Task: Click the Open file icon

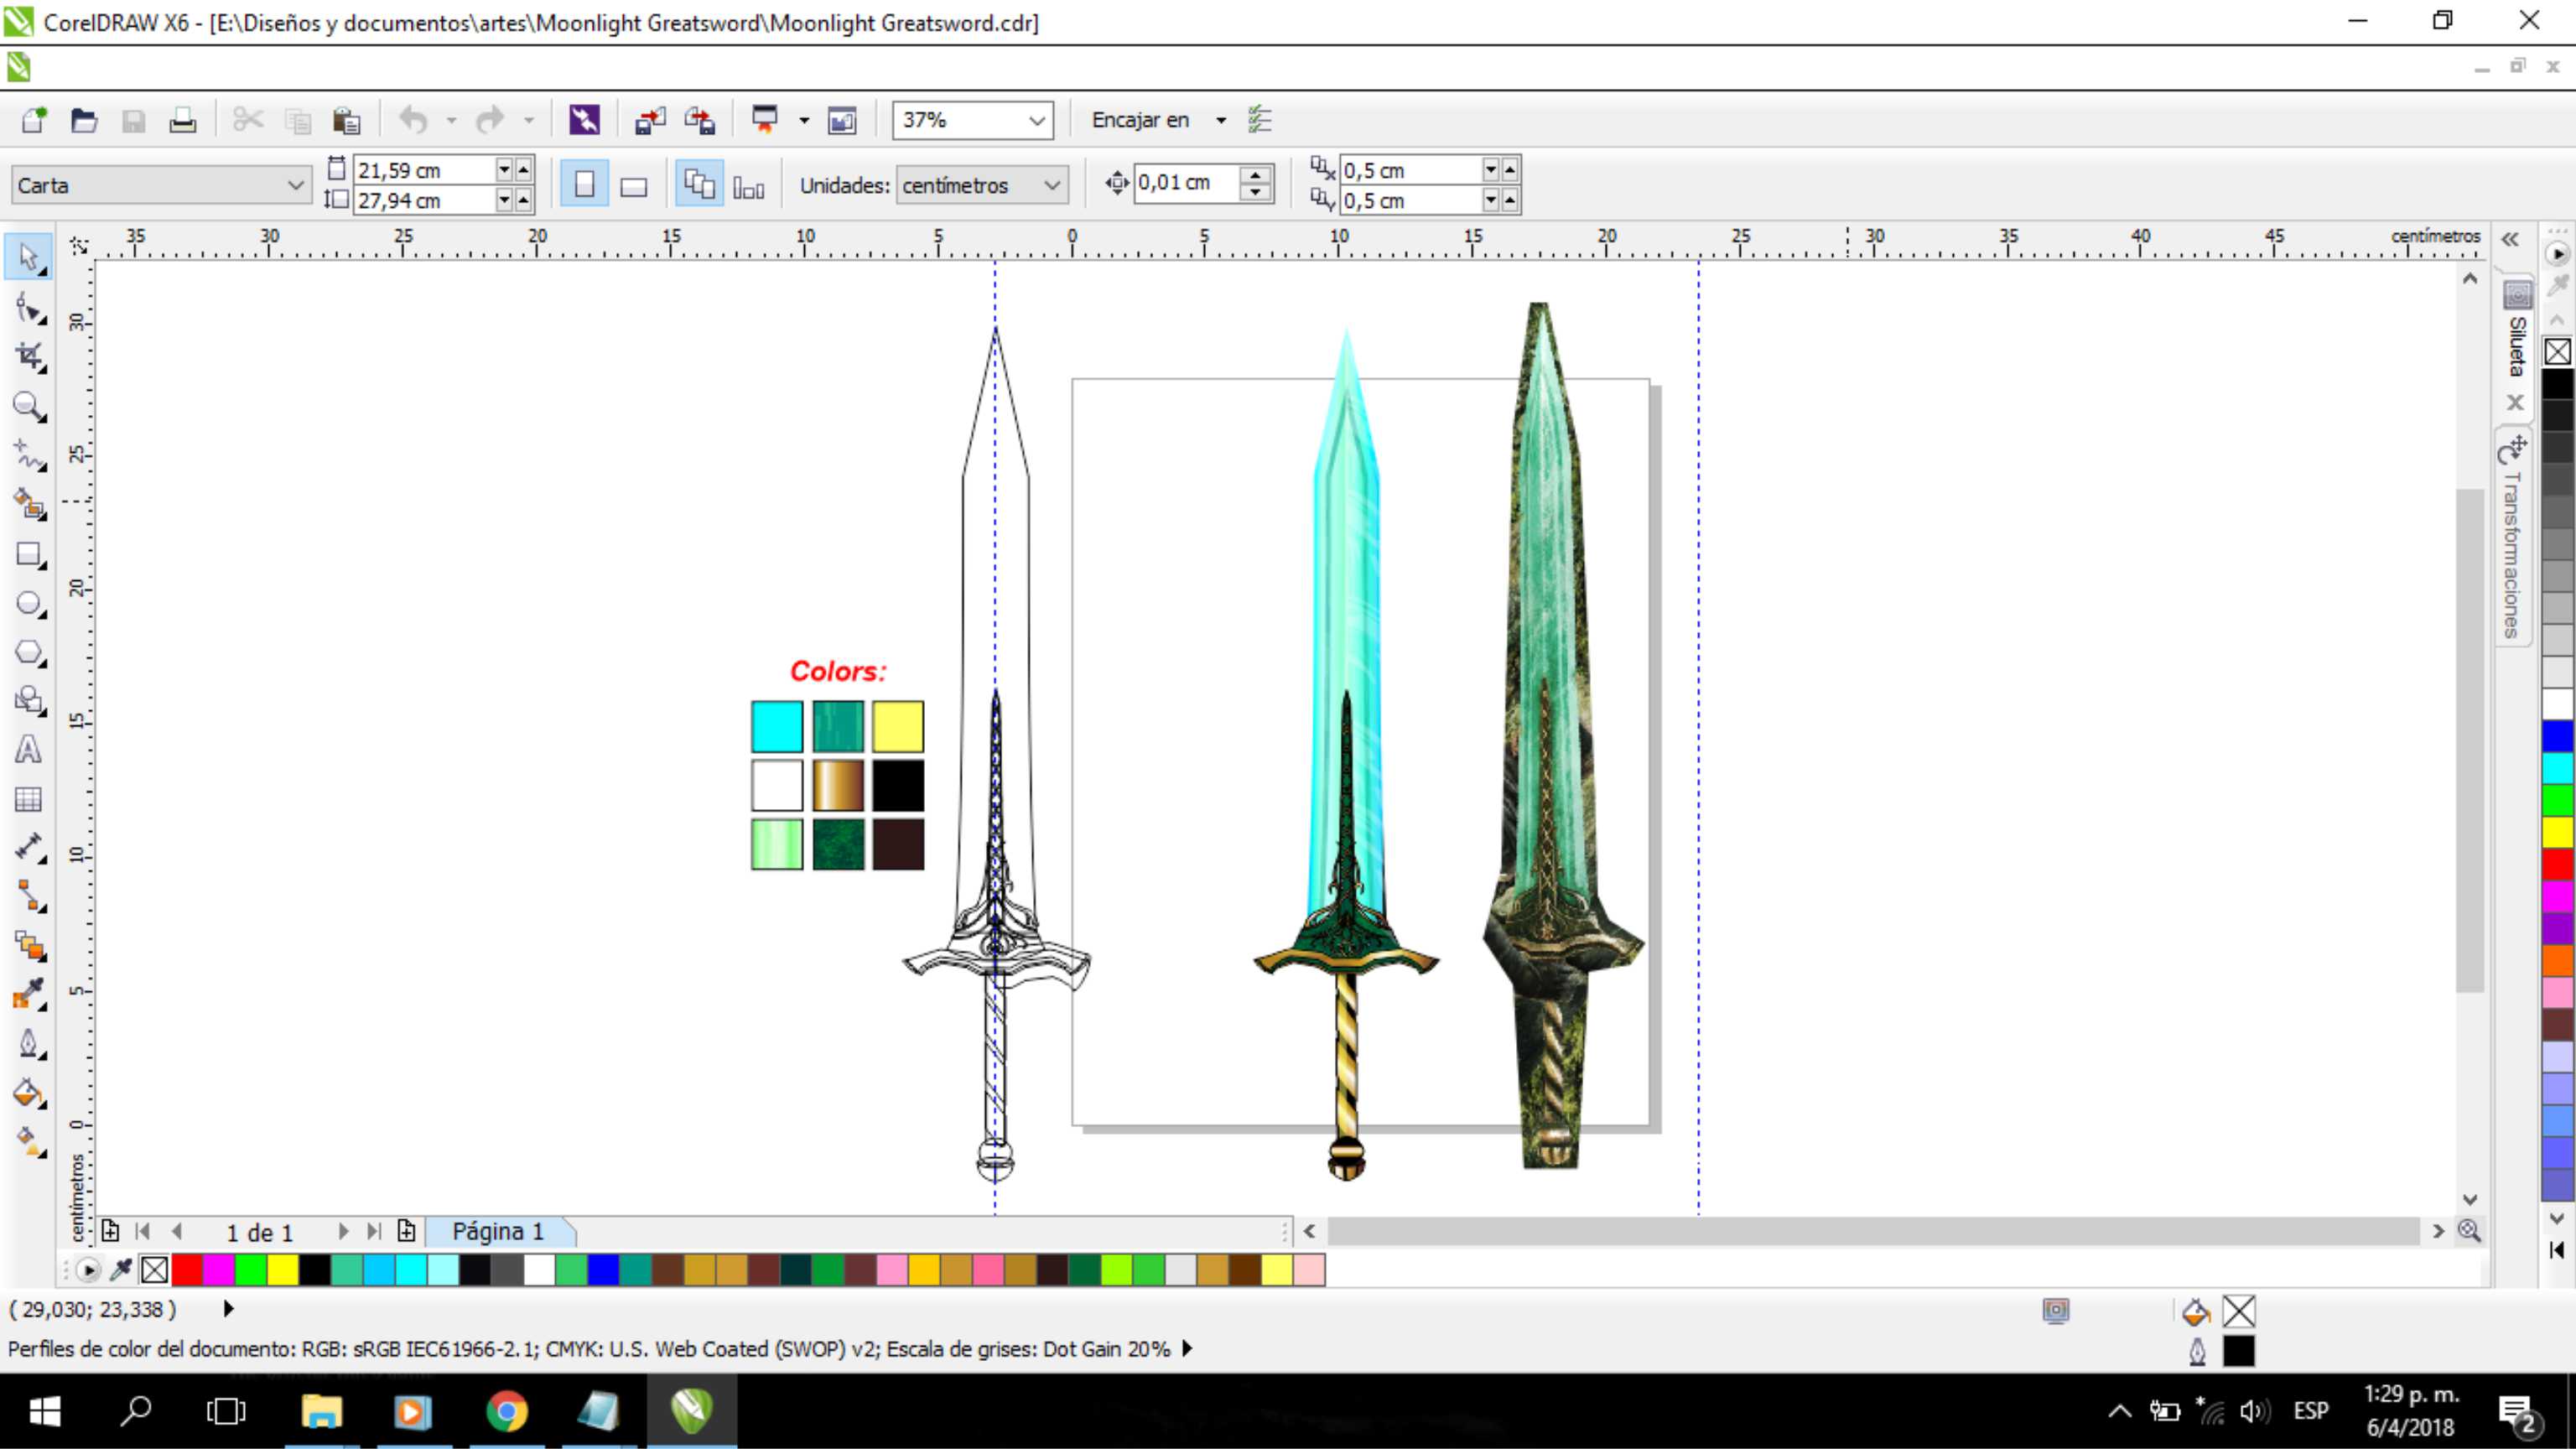Action: (84, 120)
